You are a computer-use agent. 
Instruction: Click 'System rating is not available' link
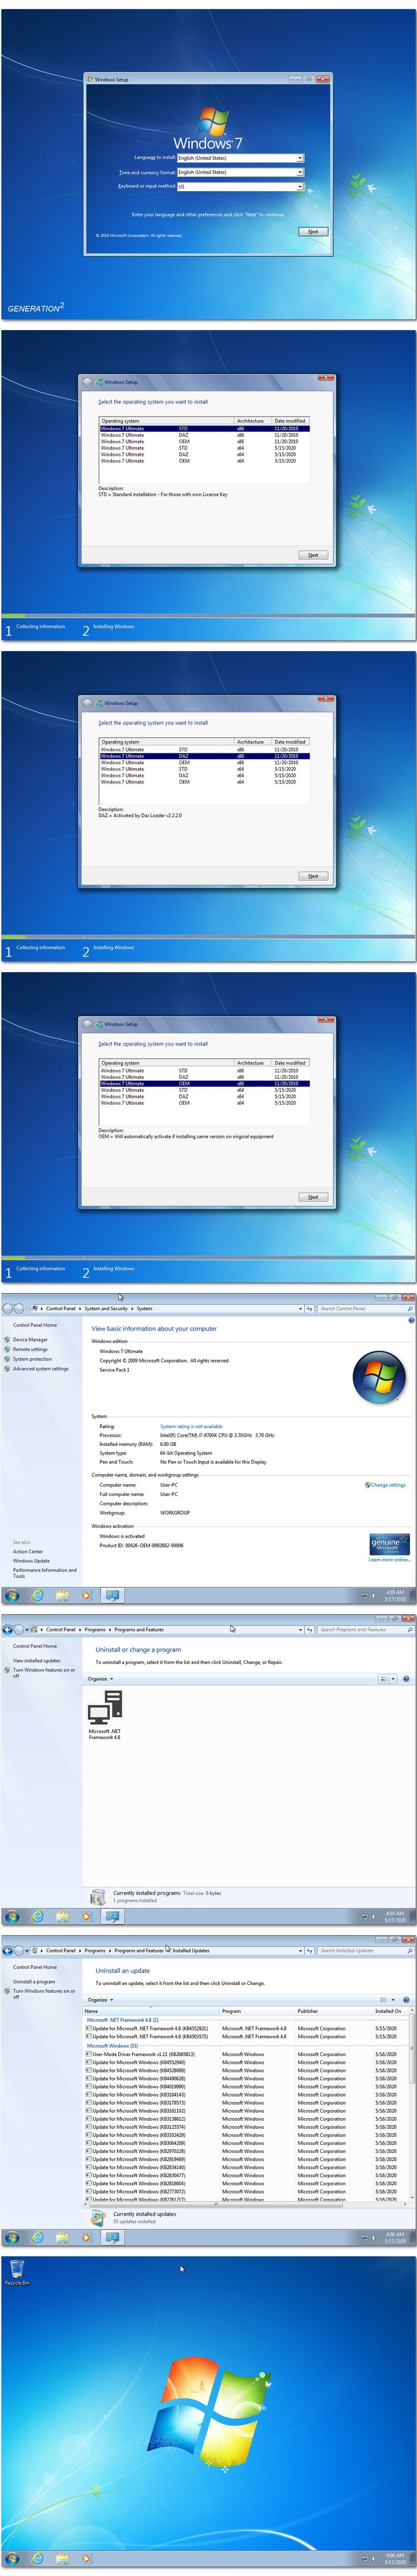pos(191,1427)
